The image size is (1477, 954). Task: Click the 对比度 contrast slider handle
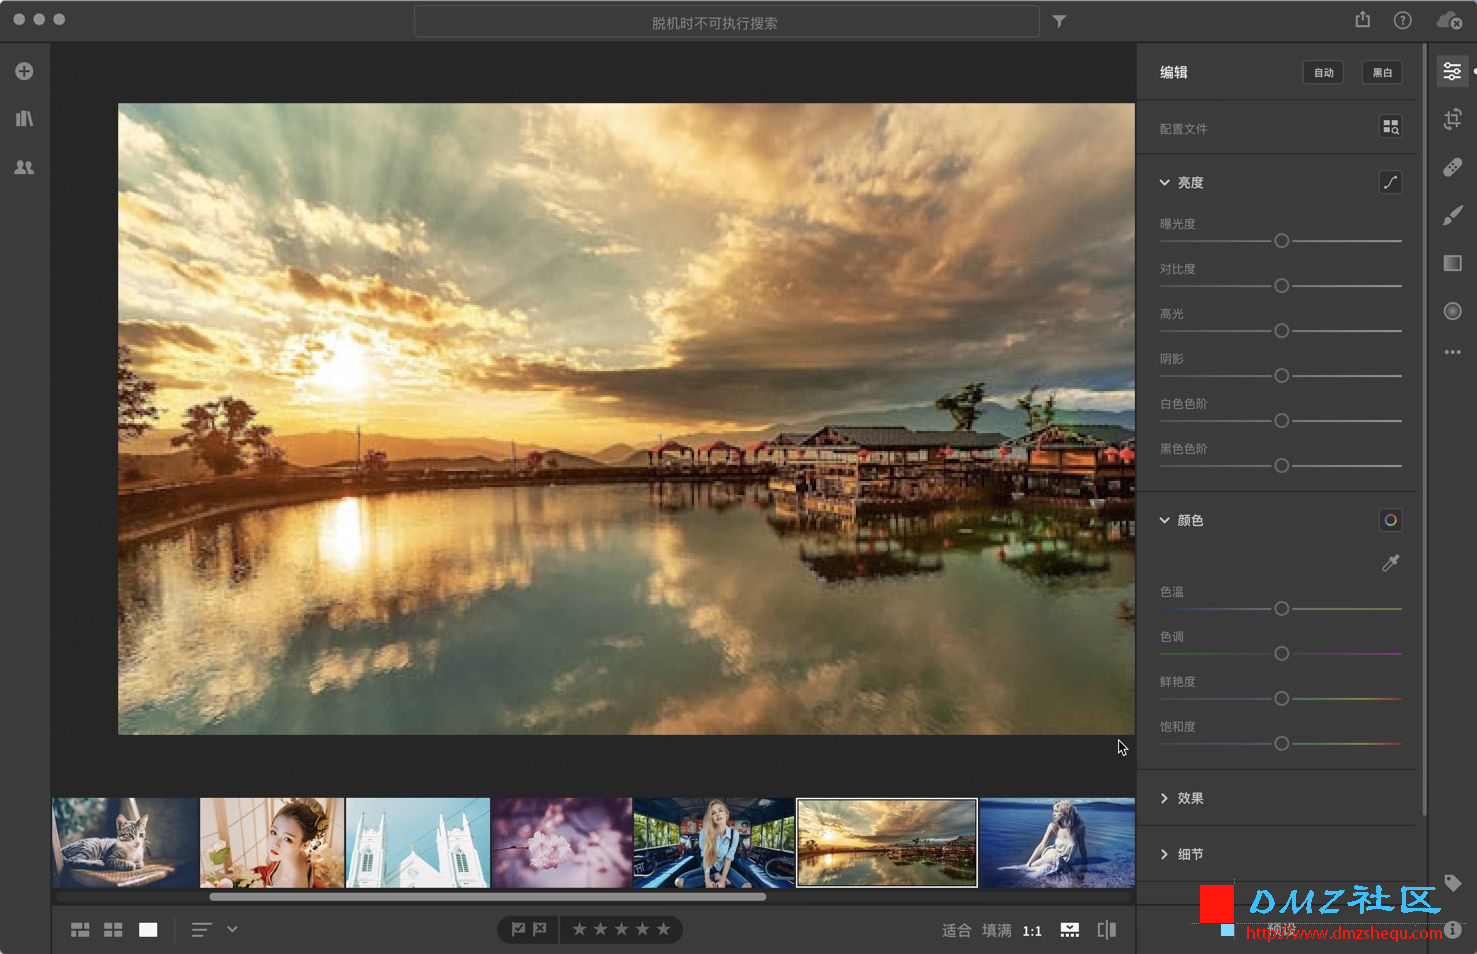pos(1281,286)
